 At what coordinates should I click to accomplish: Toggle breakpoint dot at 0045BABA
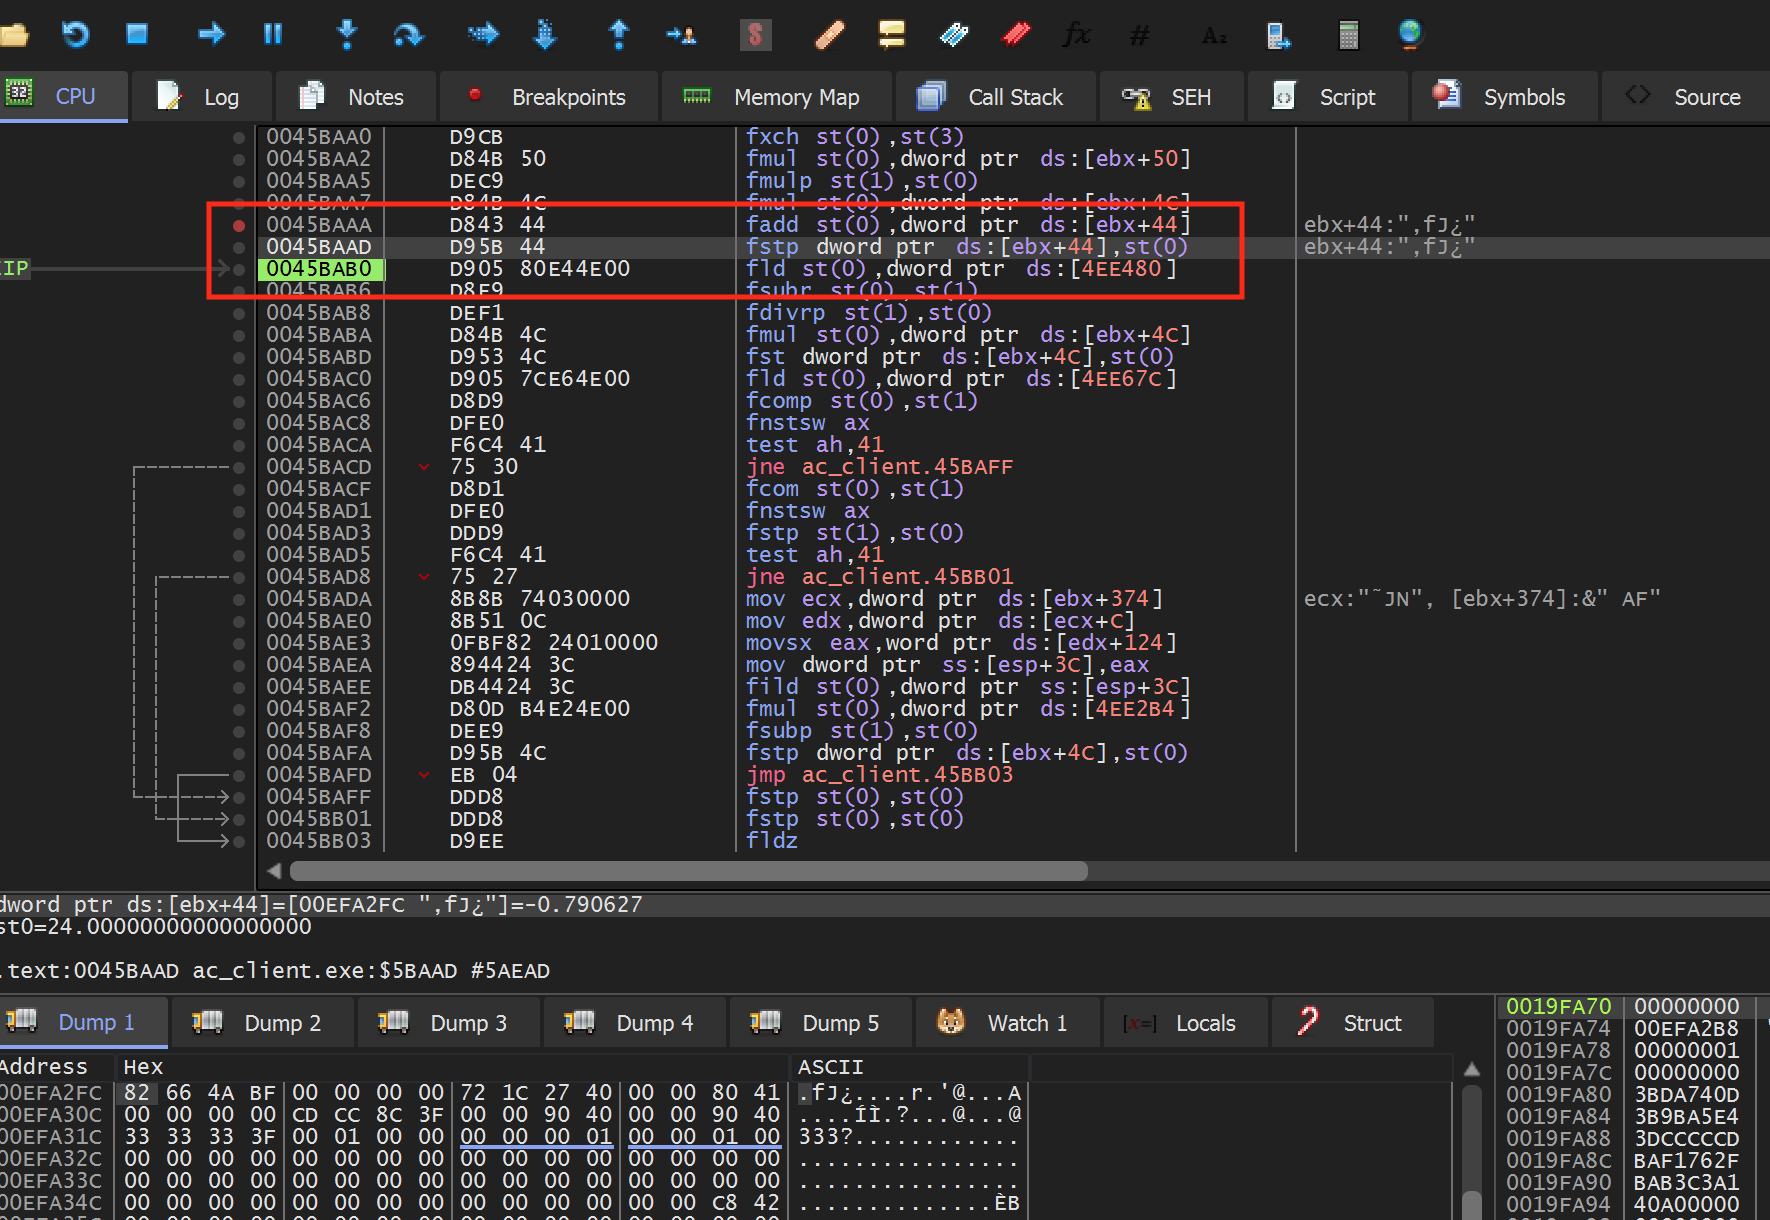(238, 335)
